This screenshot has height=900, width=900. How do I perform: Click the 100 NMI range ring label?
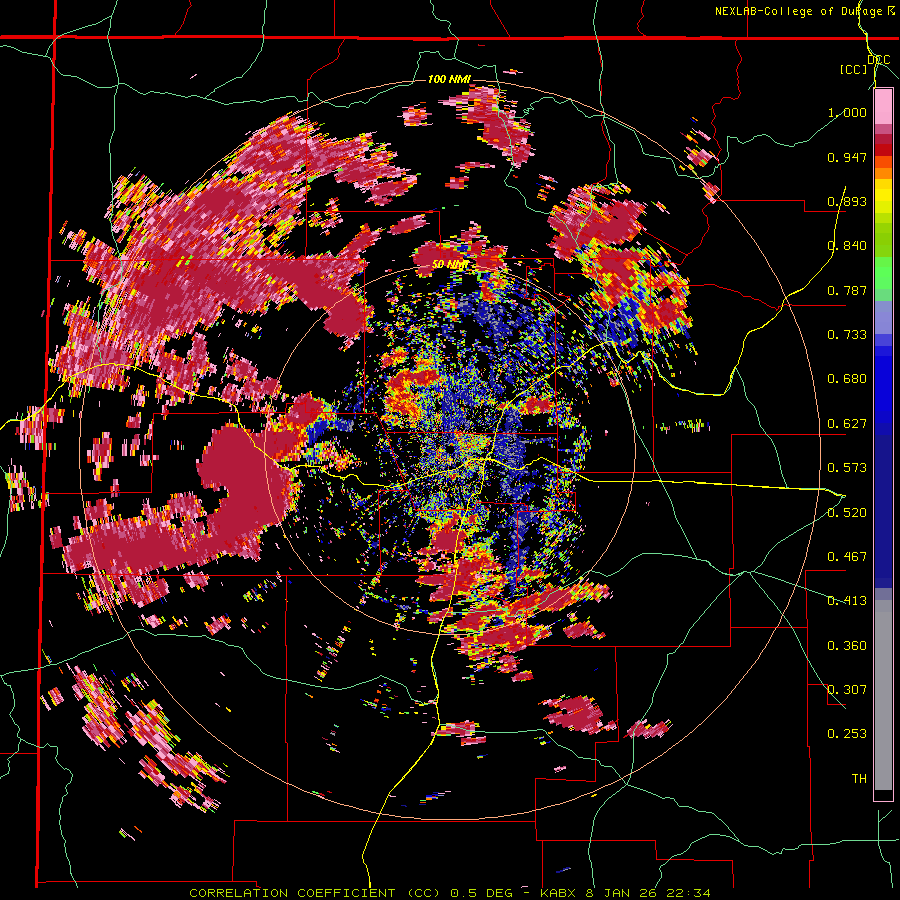[449, 79]
